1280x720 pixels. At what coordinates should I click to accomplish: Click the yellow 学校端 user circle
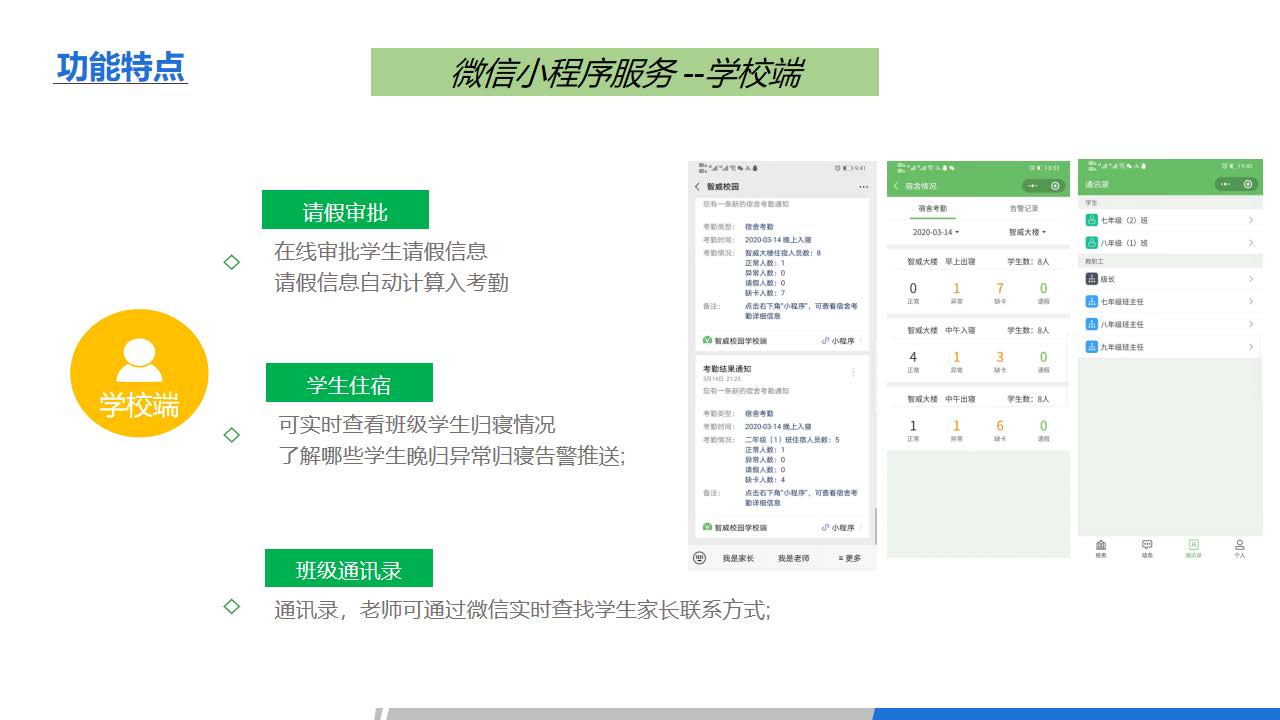pos(139,373)
